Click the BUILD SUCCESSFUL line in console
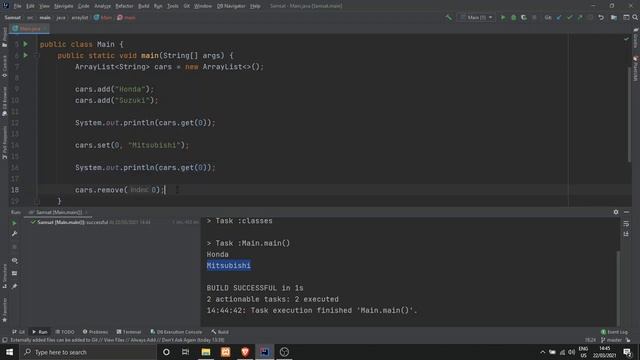The height and width of the screenshot is (360, 640). (x=255, y=288)
